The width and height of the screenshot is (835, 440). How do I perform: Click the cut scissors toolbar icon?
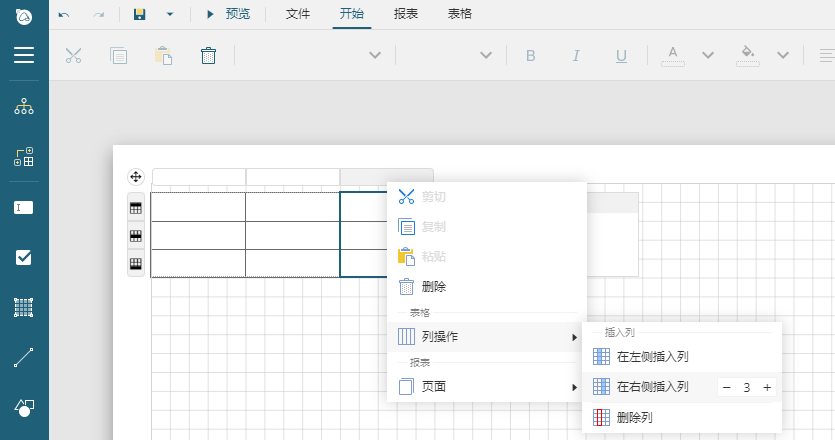[73, 55]
